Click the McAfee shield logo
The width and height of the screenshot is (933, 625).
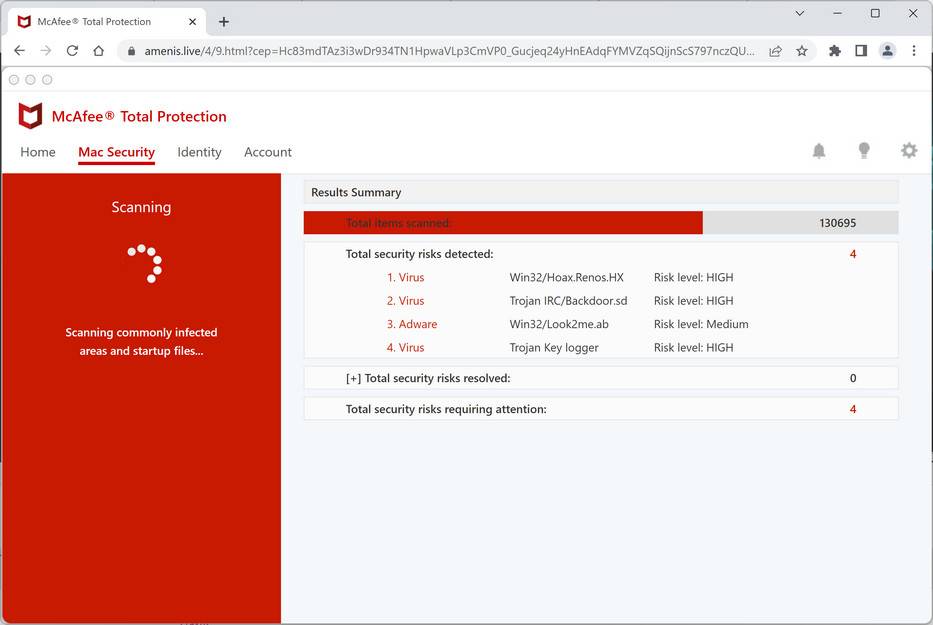[30, 116]
